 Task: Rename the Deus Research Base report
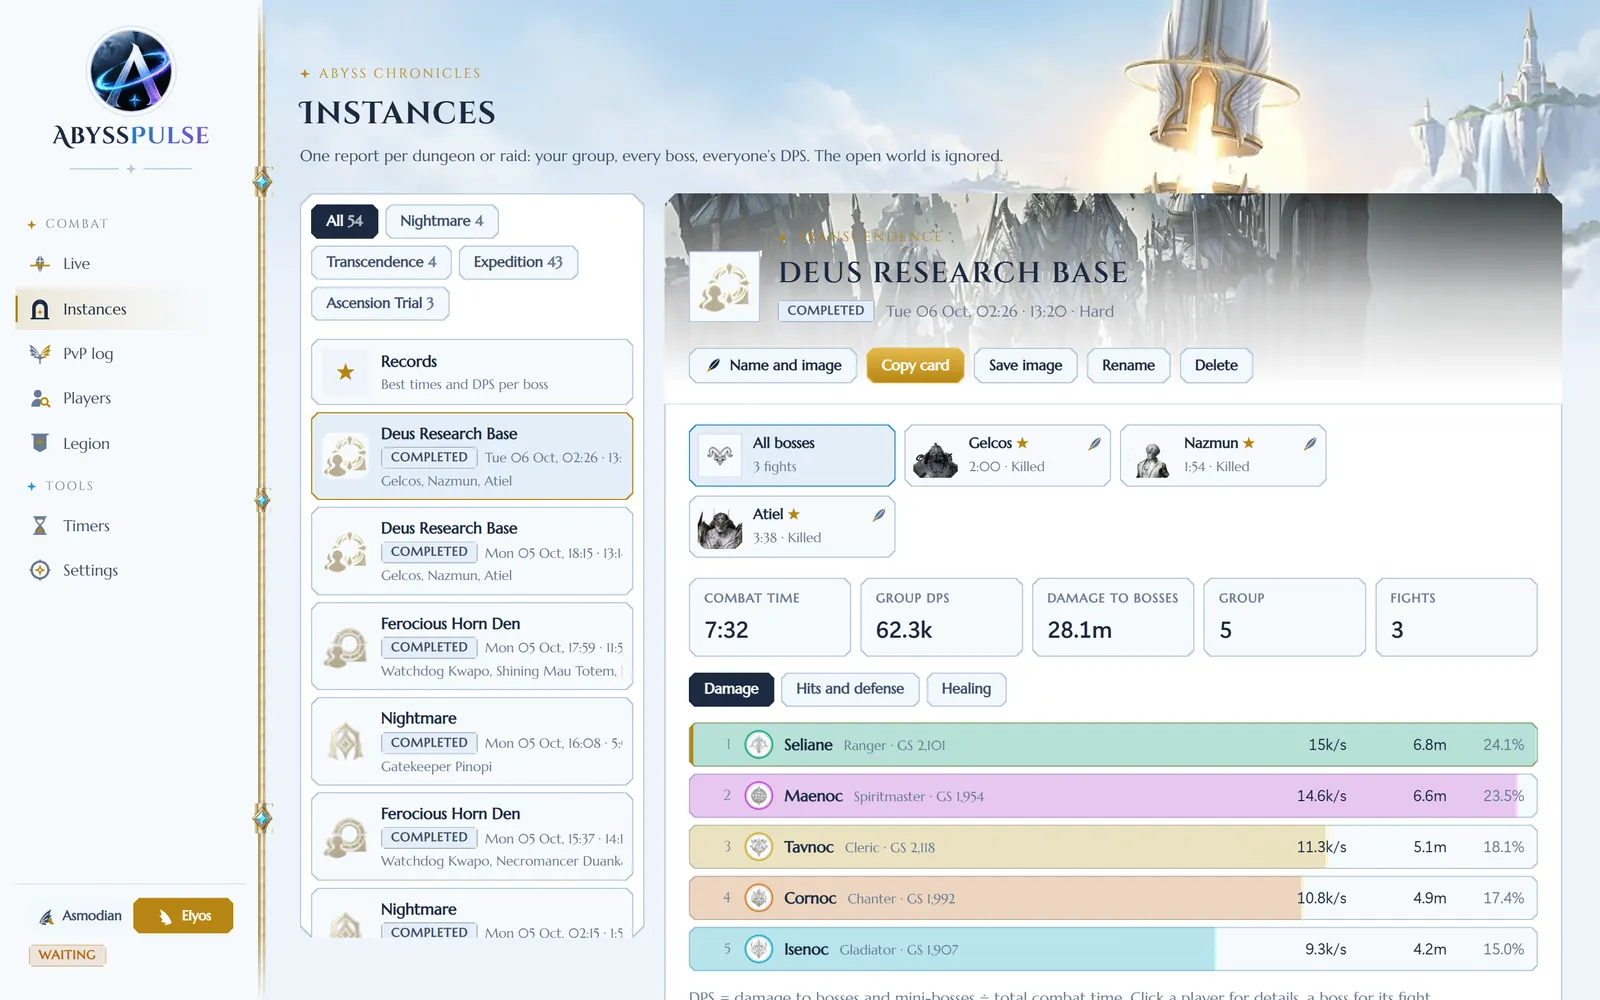tap(1128, 365)
